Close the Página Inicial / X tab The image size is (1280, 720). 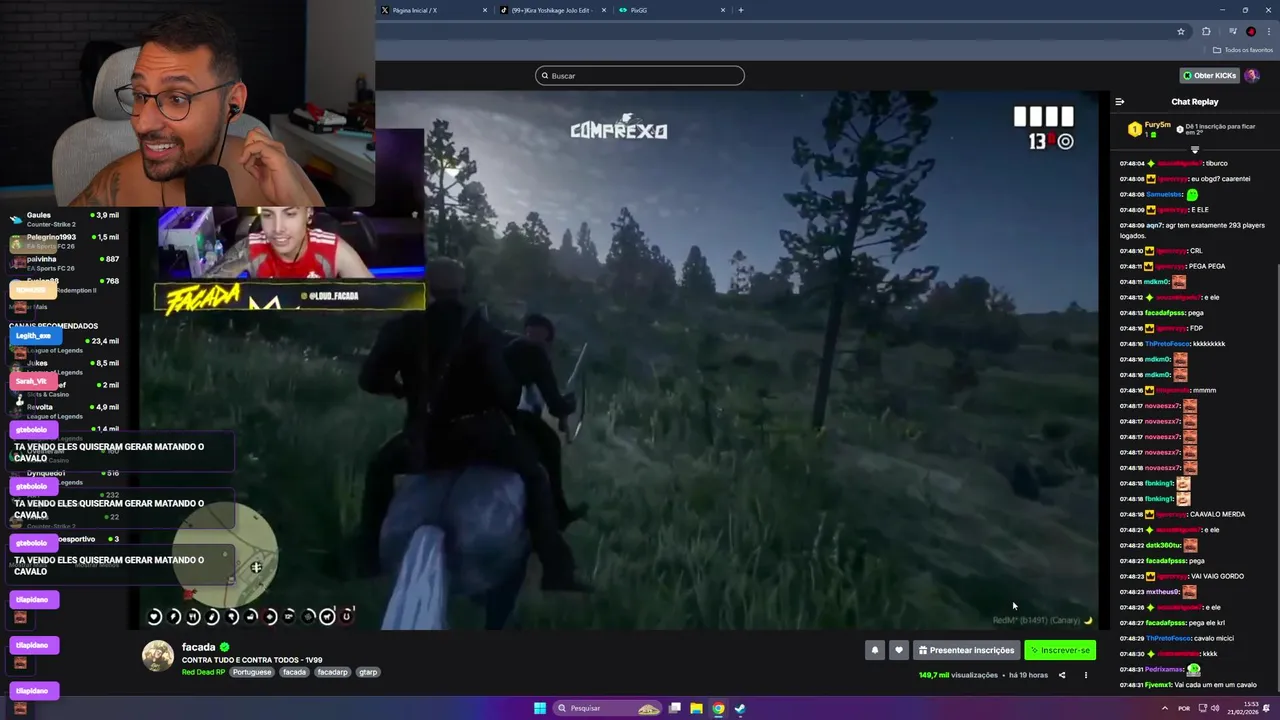pyautogui.click(x=485, y=10)
